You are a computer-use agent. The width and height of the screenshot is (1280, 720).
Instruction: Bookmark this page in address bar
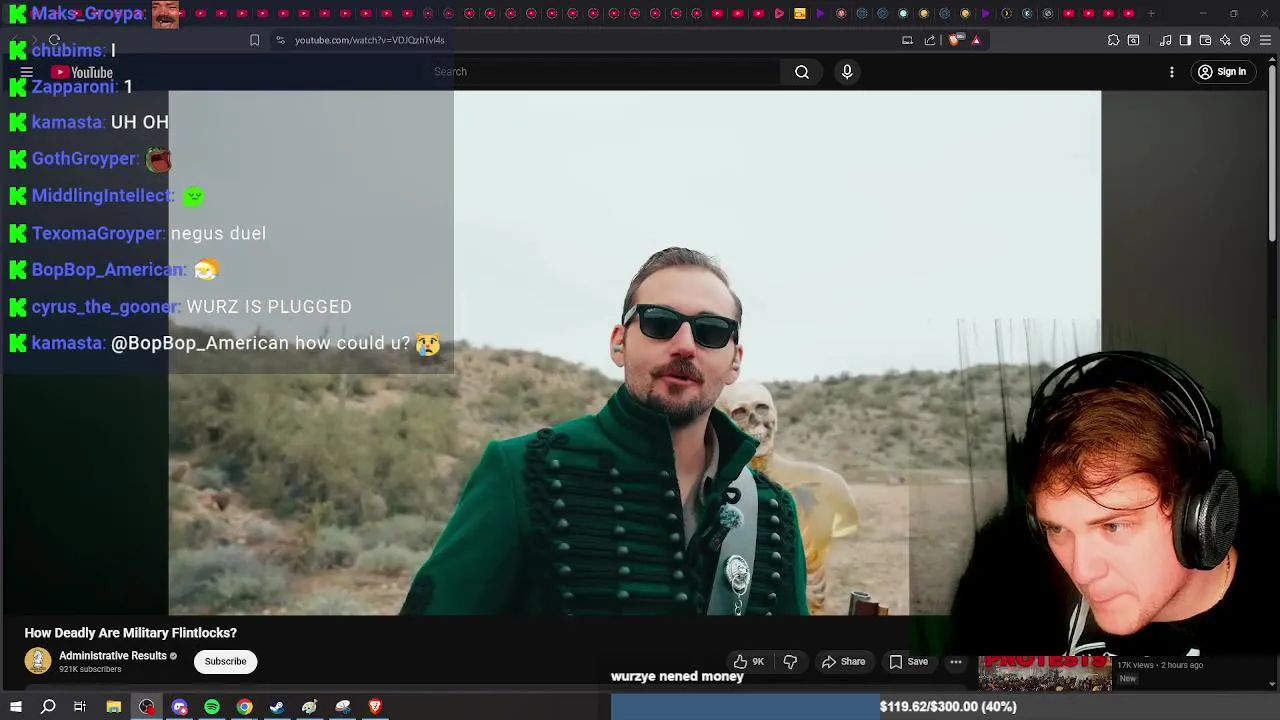[x=254, y=40]
